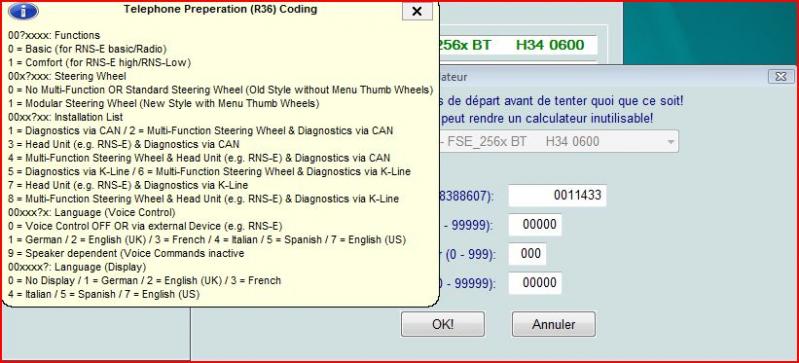
Task: Click the '1 = Modular Steering Wheel' line
Action: (164, 103)
